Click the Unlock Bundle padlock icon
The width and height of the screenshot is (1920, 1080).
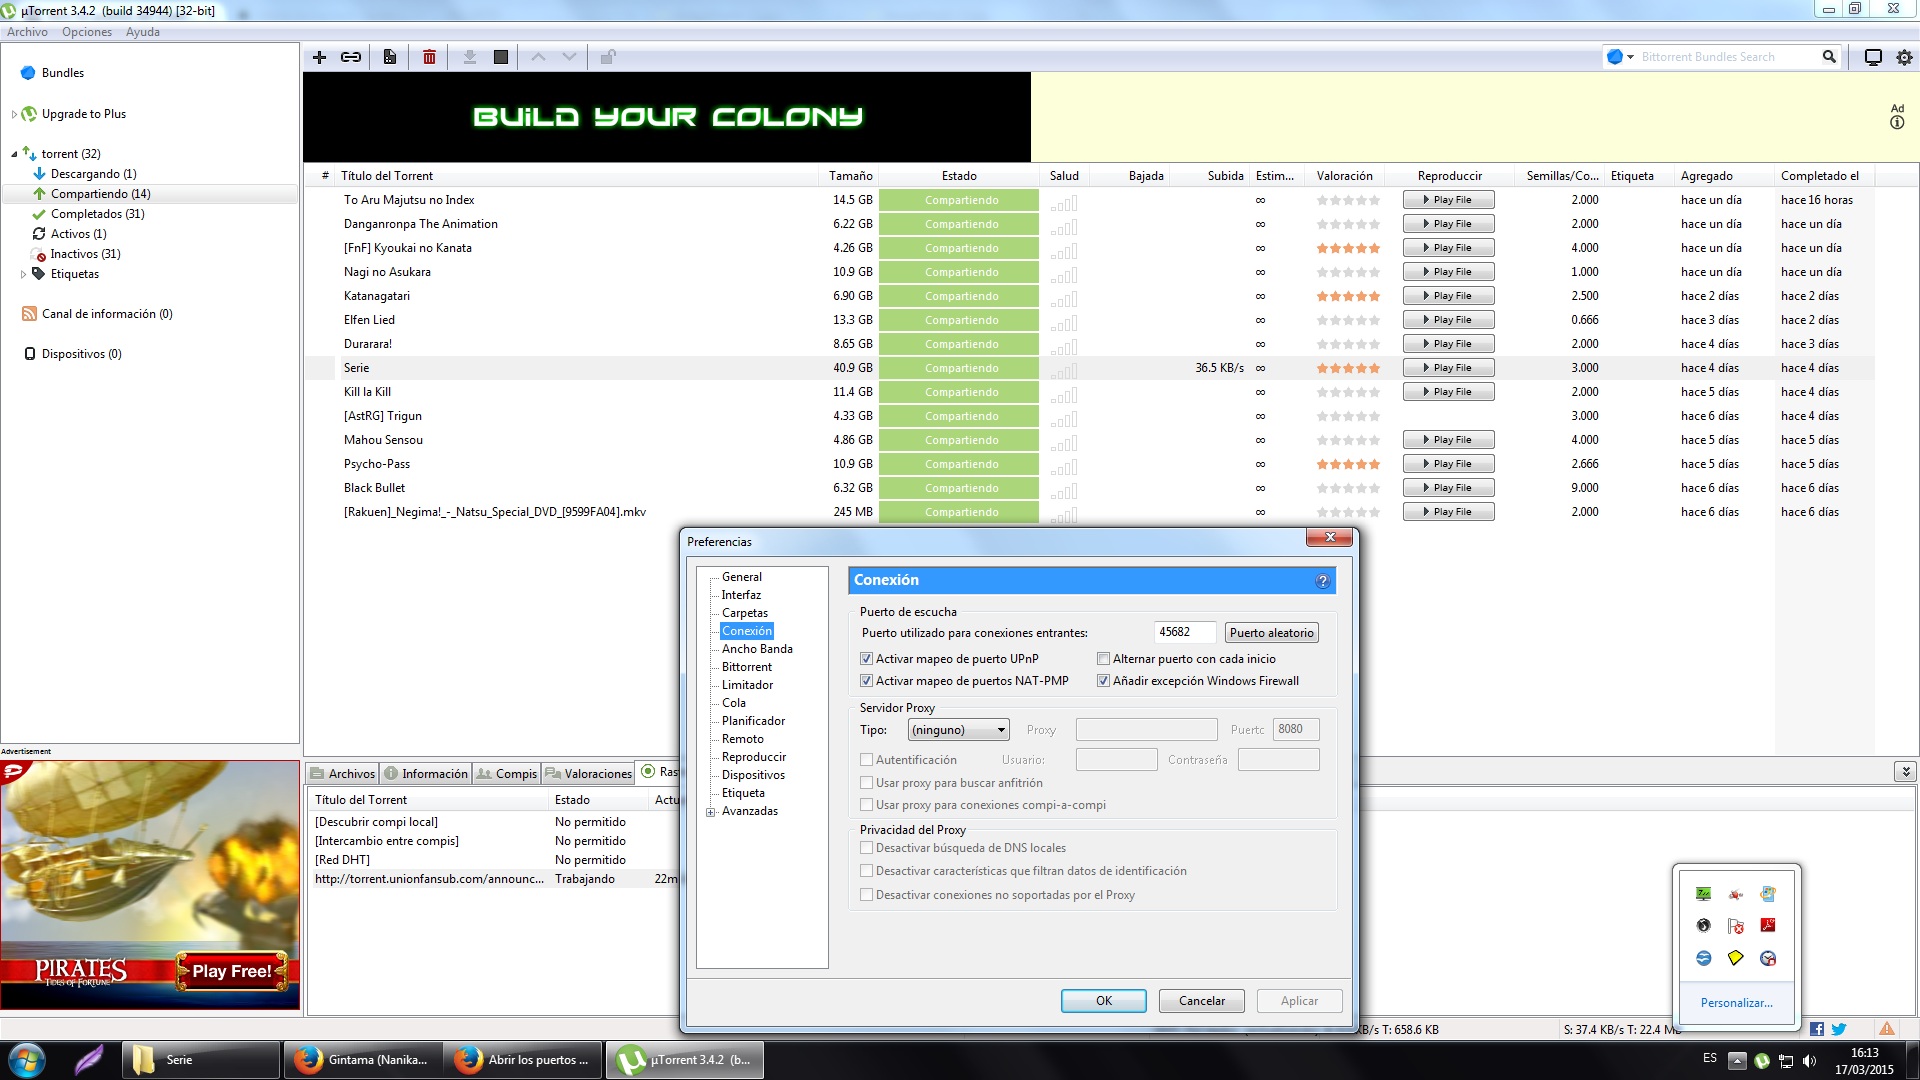[608, 57]
